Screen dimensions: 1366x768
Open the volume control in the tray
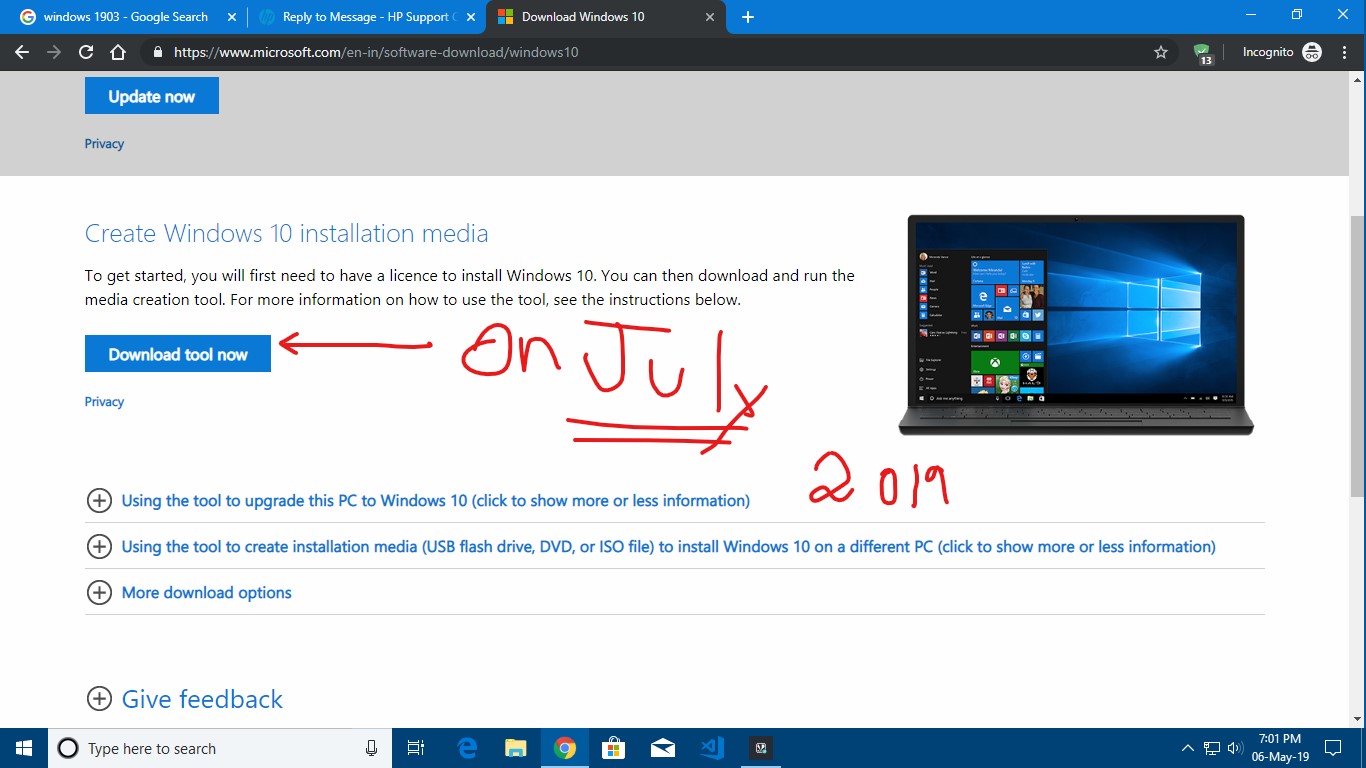tap(1235, 748)
